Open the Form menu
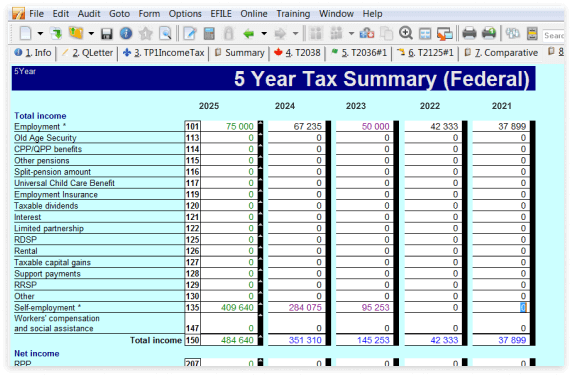 click(149, 14)
